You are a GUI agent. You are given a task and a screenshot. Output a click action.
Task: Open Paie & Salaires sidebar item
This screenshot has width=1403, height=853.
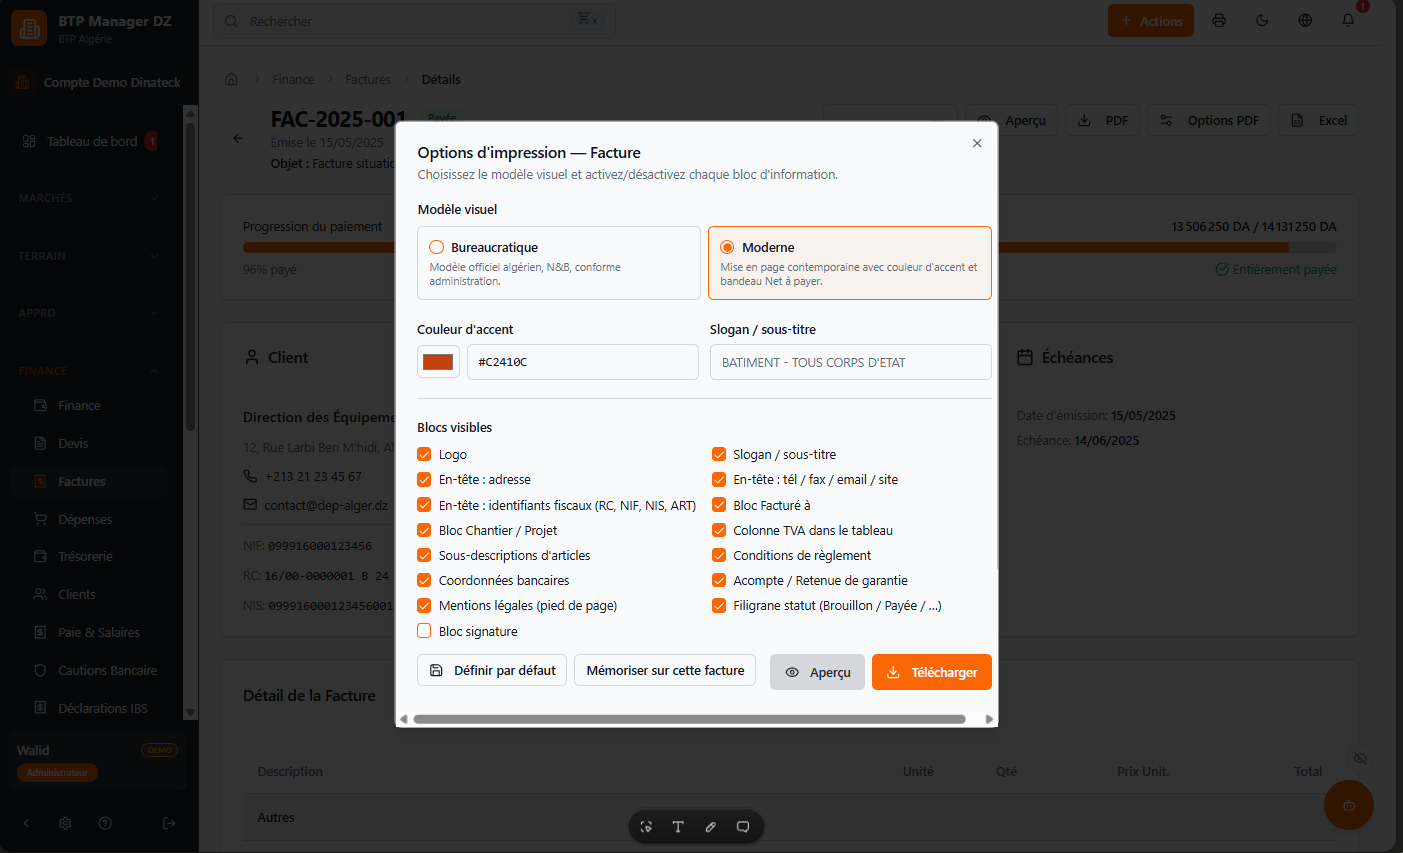tap(90, 632)
